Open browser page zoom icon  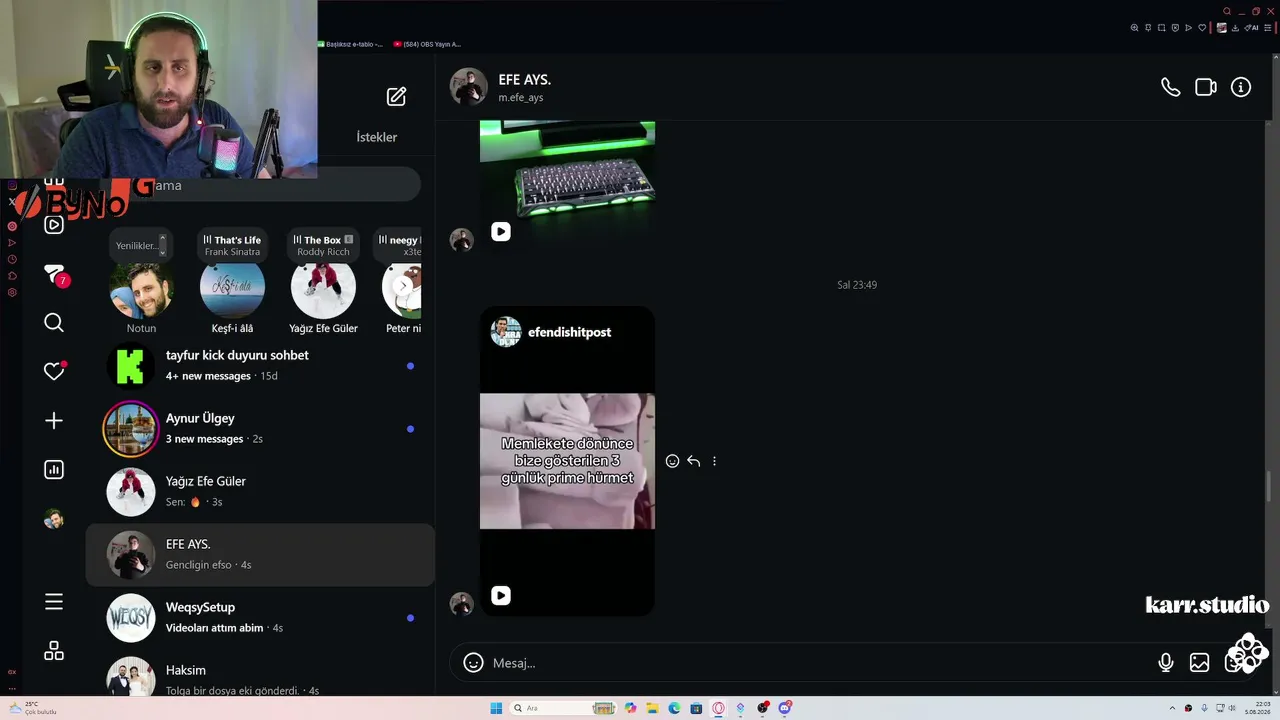1134,28
